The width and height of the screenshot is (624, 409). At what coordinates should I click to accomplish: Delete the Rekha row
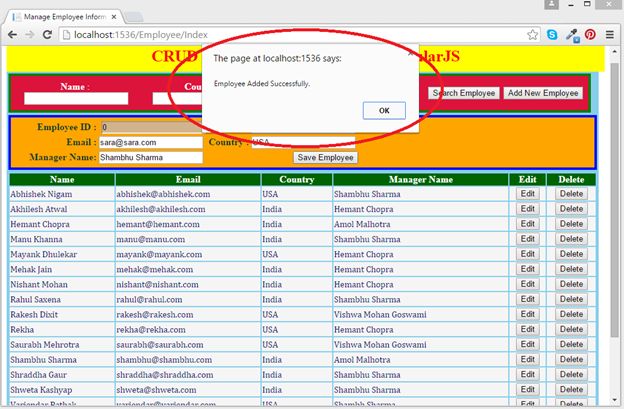coord(571,329)
